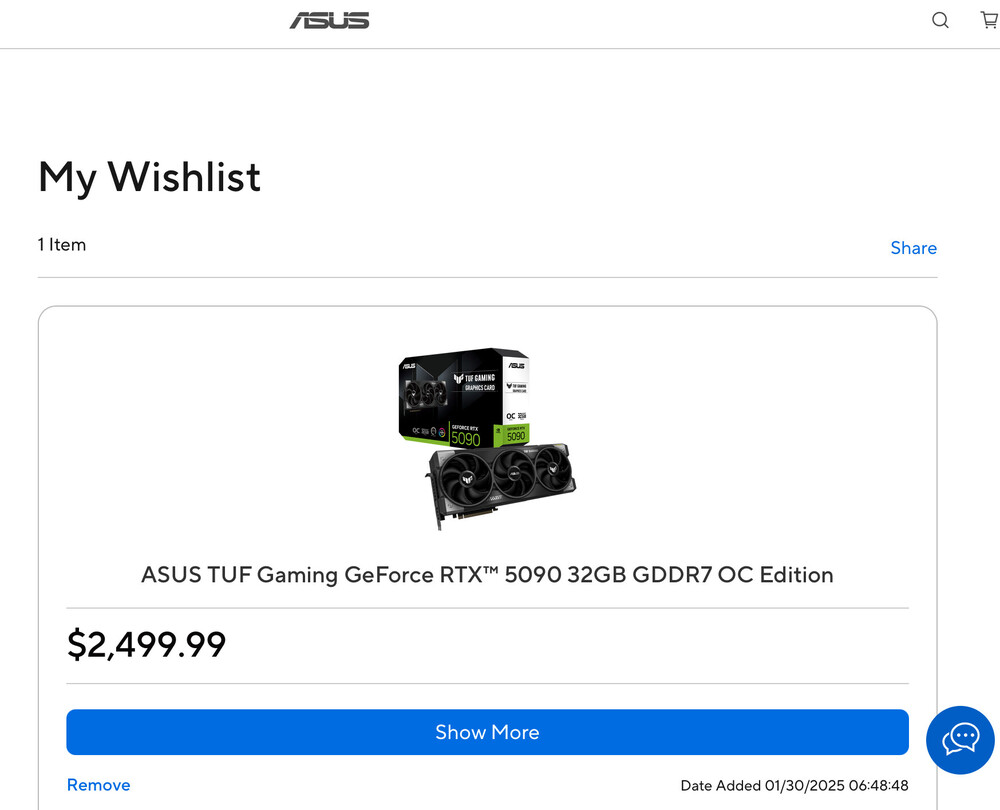The height and width of the screenshot is (810, 1000).
Task: Click the ASUS logo in the header
Action: click(329, 20)
